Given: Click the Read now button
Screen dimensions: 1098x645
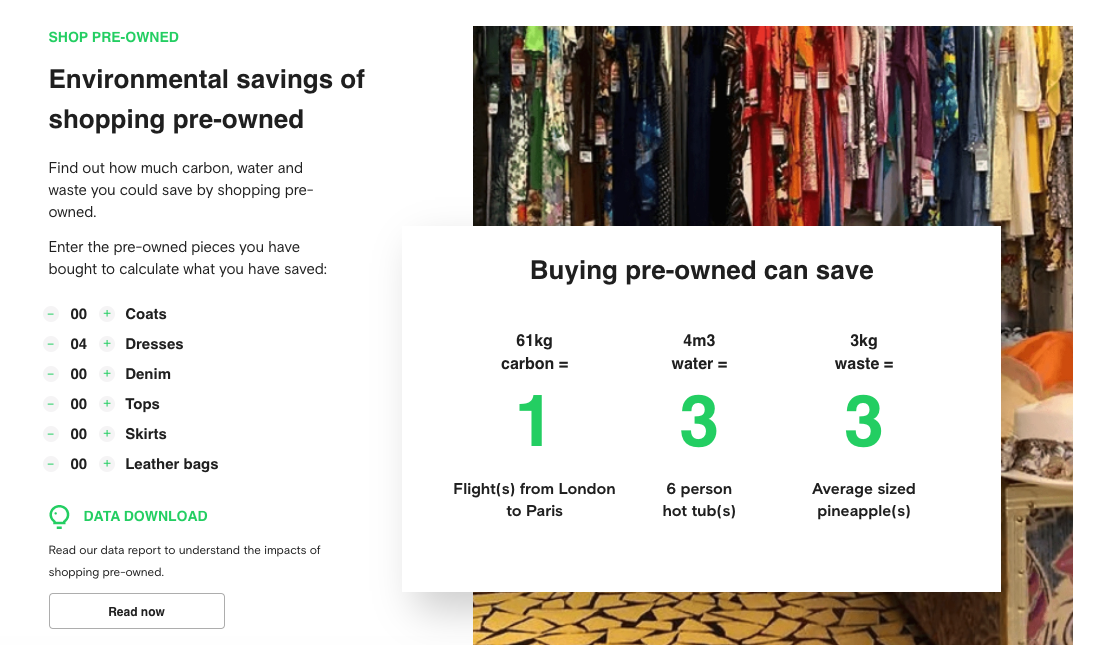Looking at the screenshot, I should click(136, 611).
